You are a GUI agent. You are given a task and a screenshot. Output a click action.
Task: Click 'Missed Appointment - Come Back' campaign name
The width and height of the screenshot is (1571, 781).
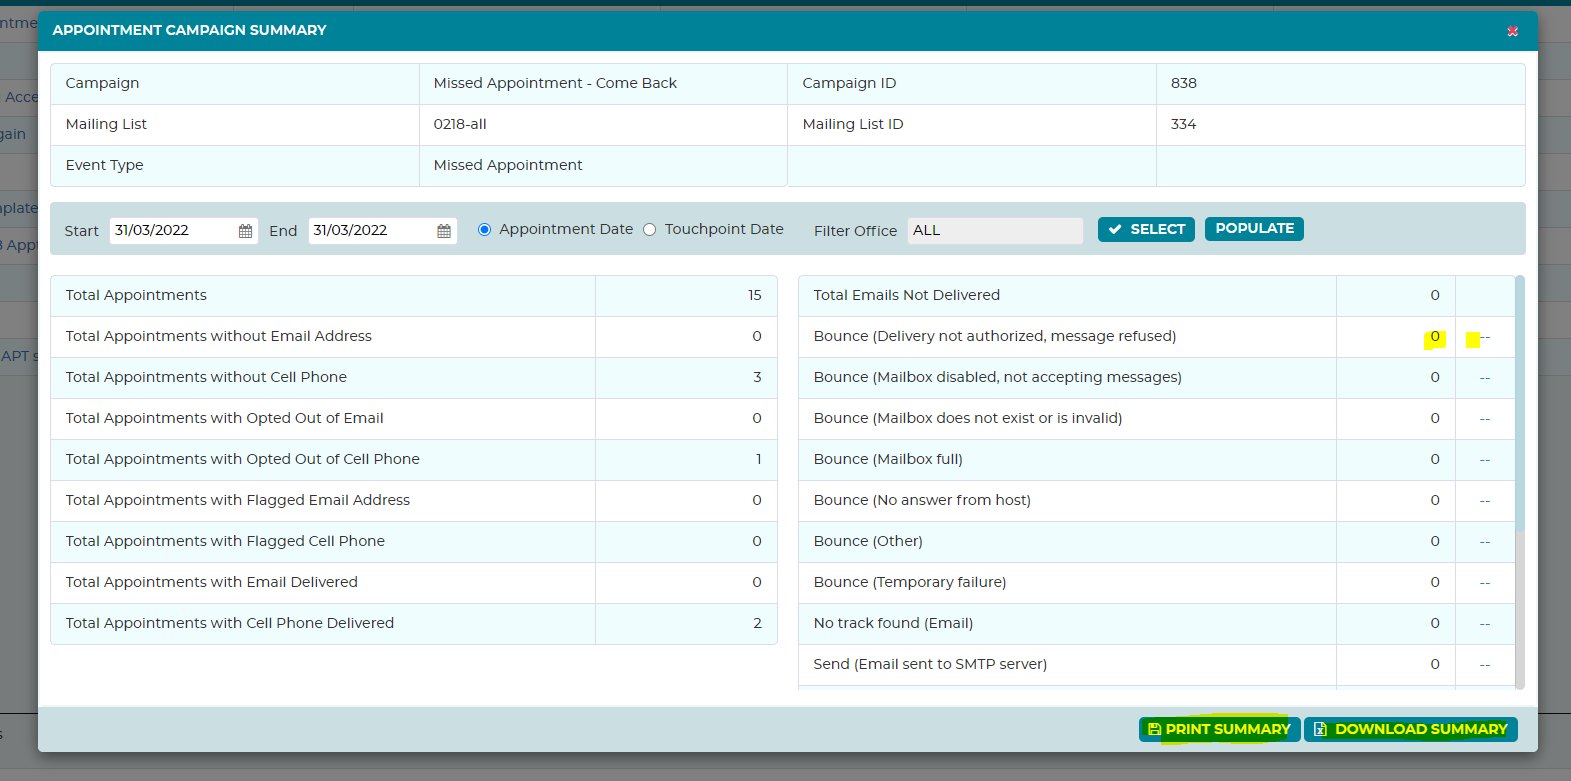[555, 83]
